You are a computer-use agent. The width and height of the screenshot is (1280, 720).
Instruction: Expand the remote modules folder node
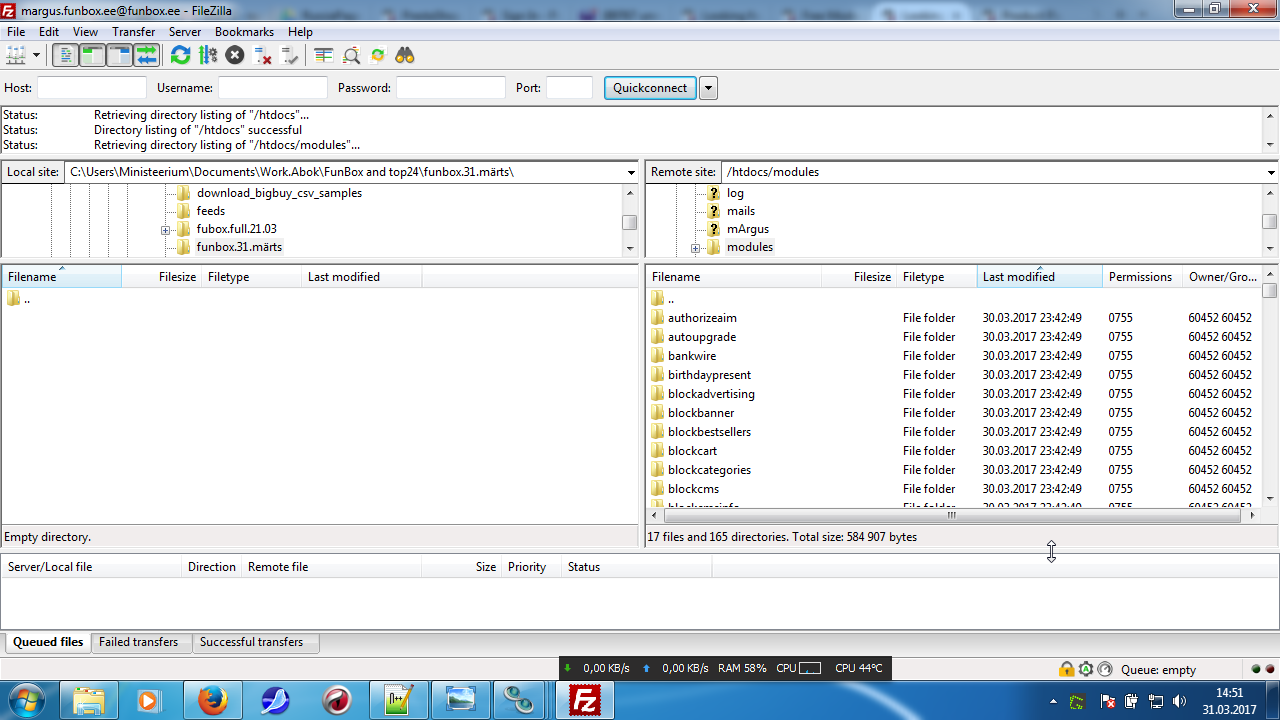coord(696,248)
